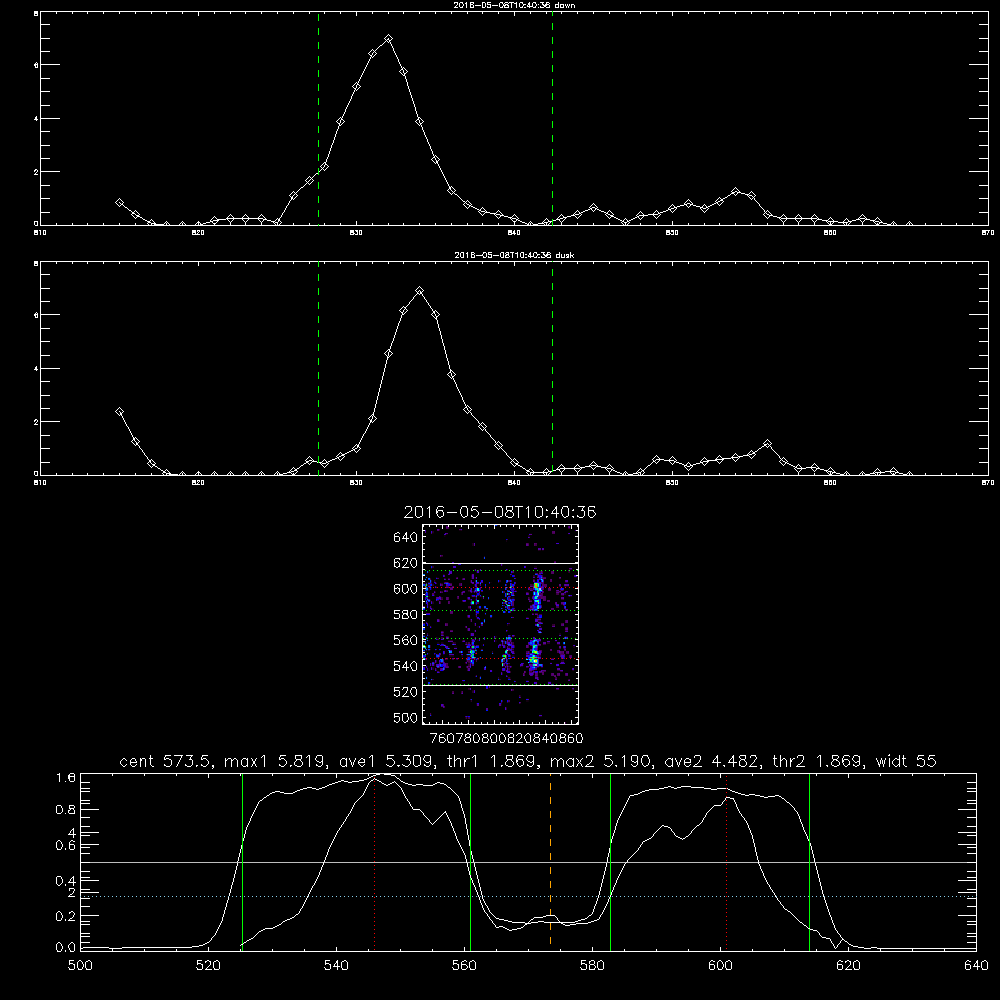
Task: Click right green dashed line in dusk plot
Action: point(552,368)
